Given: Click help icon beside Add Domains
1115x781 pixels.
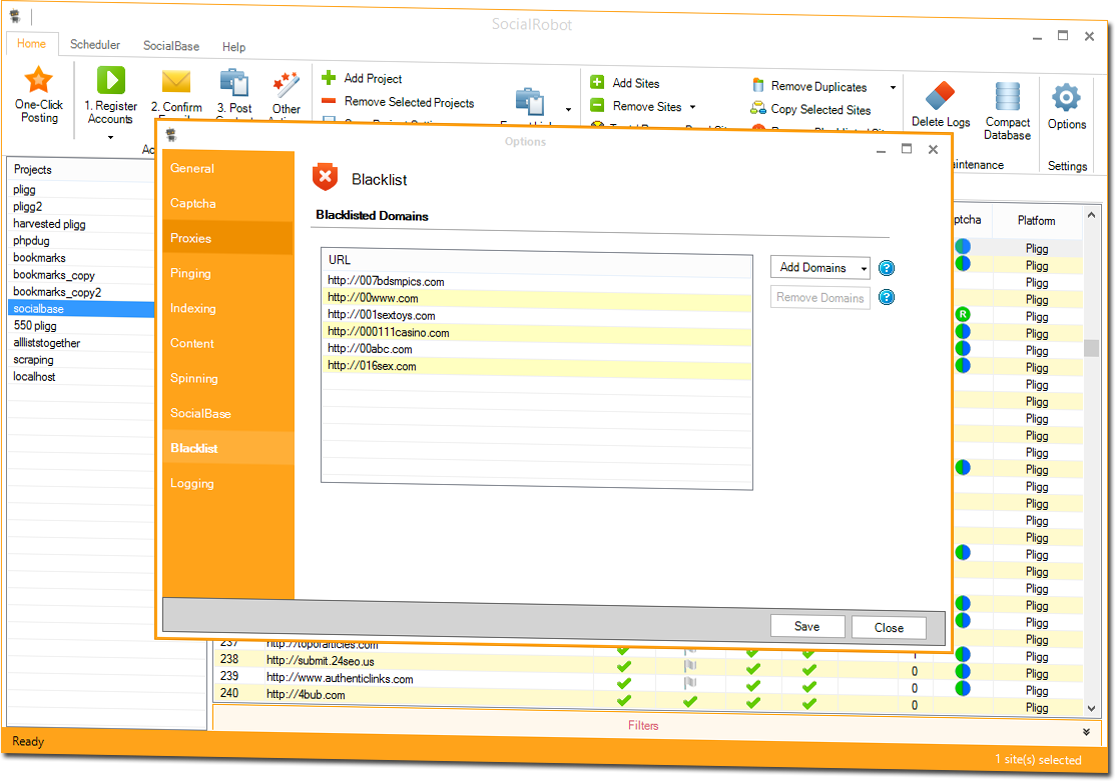Looking at the screenshot, I should 887,268.
